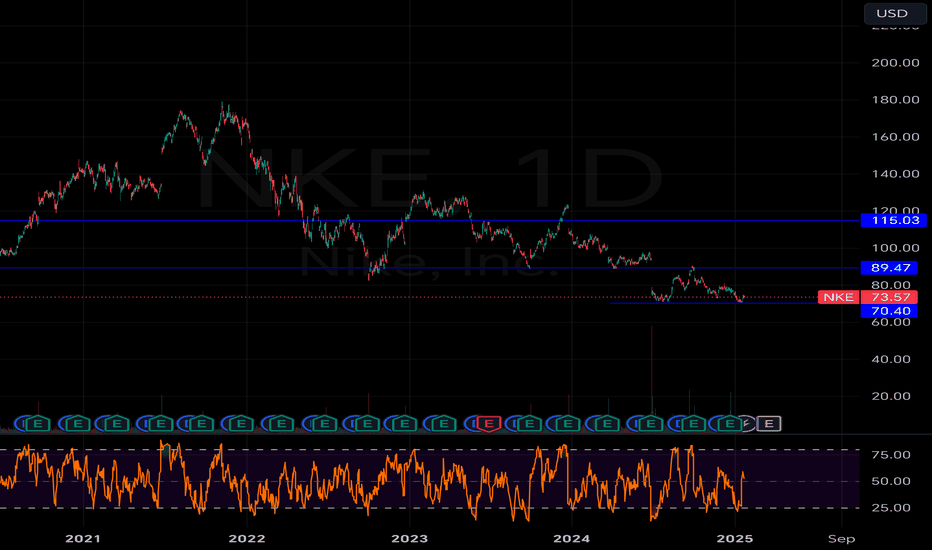Select the 70.40 blue price label
Screen dimensions: 932x550
click(x=890, y=311)
